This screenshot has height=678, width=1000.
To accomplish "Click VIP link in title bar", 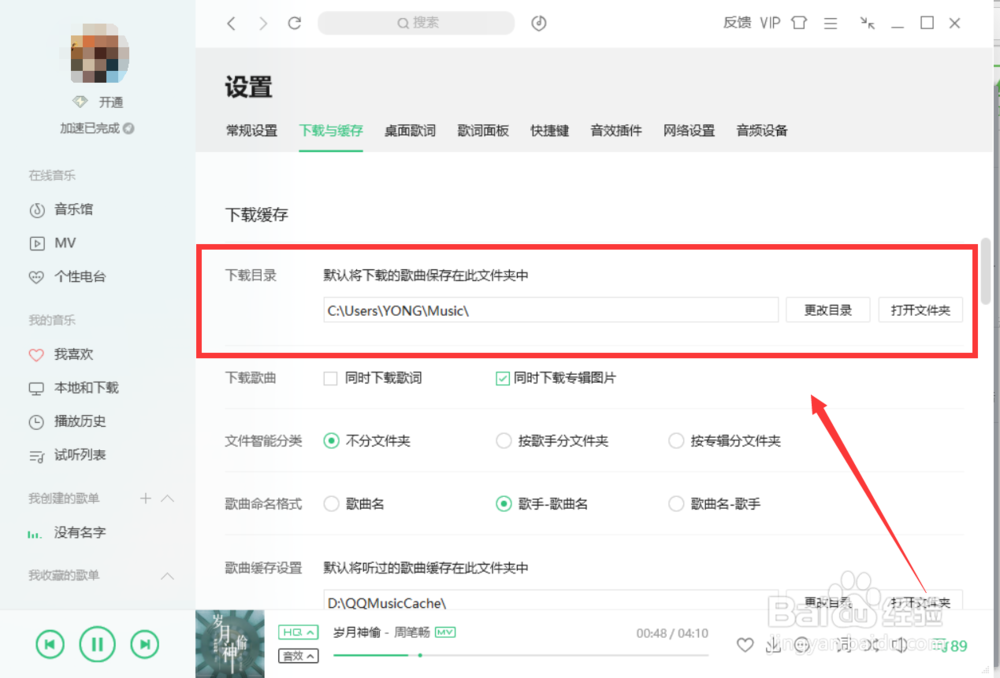I will 770,23.
